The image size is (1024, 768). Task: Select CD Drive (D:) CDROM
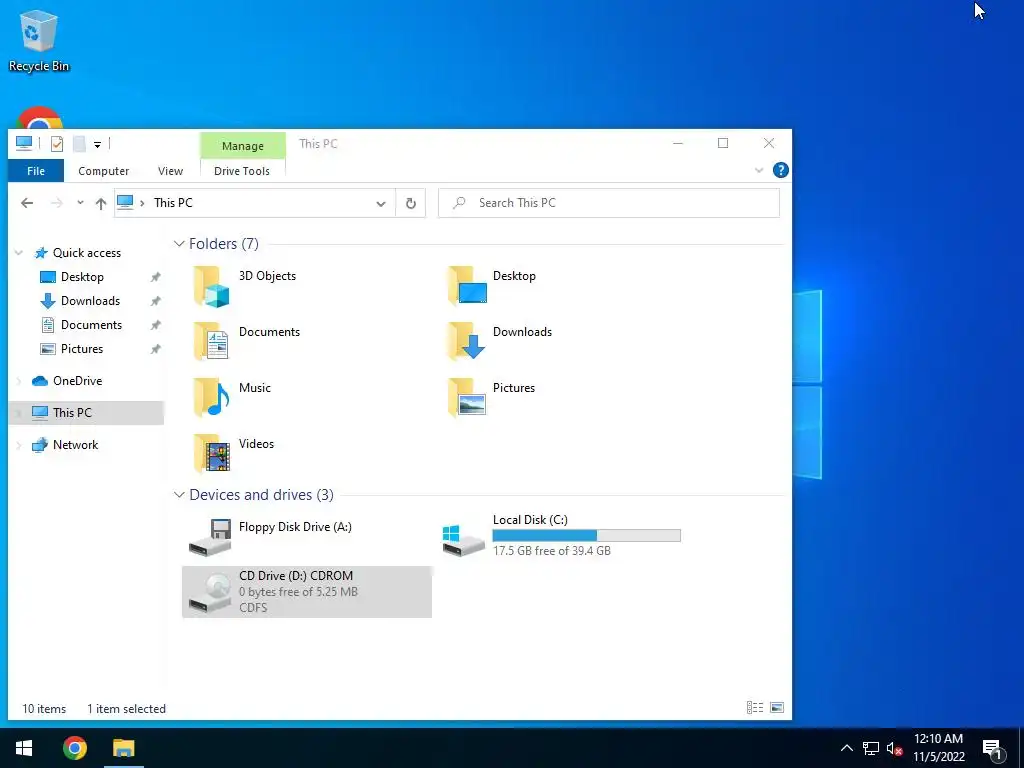[307, 592]
